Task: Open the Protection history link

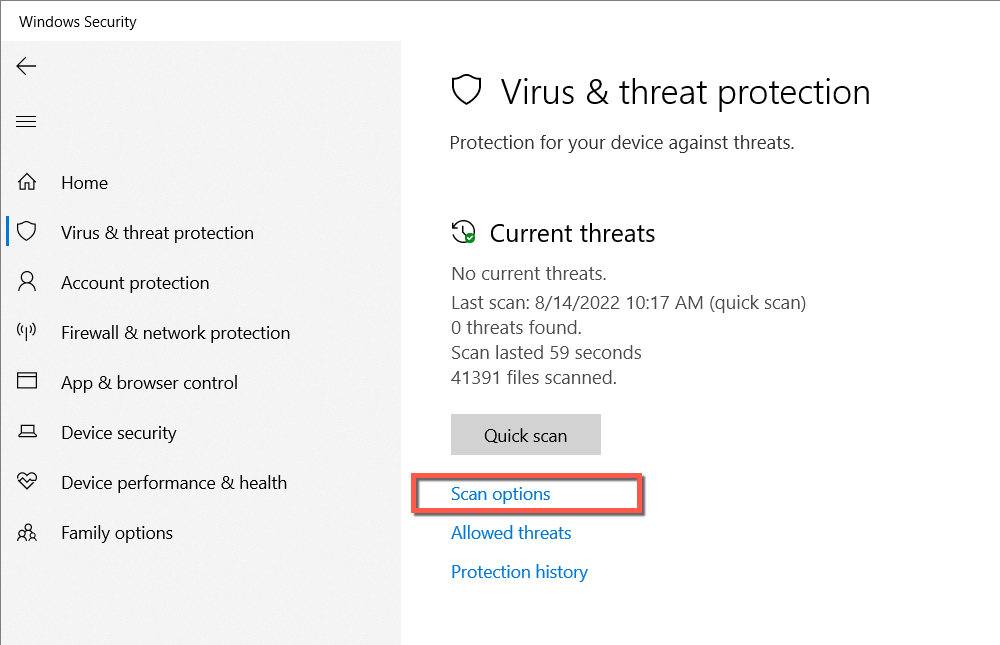Action: point(519,572)
